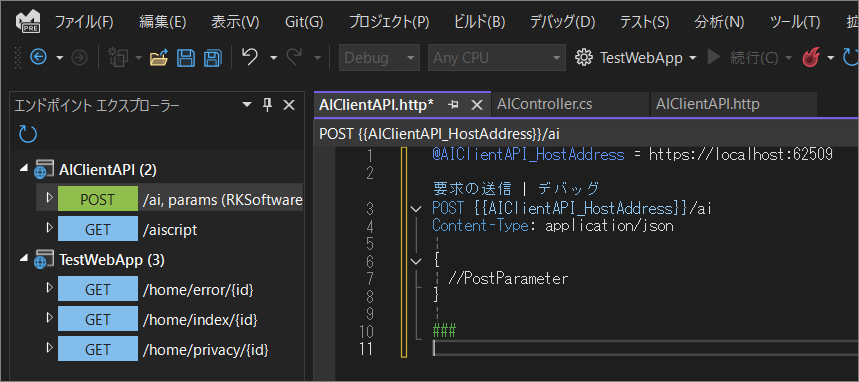
Task: Open the back navigation history dropdown
Action: click(60, 58)
